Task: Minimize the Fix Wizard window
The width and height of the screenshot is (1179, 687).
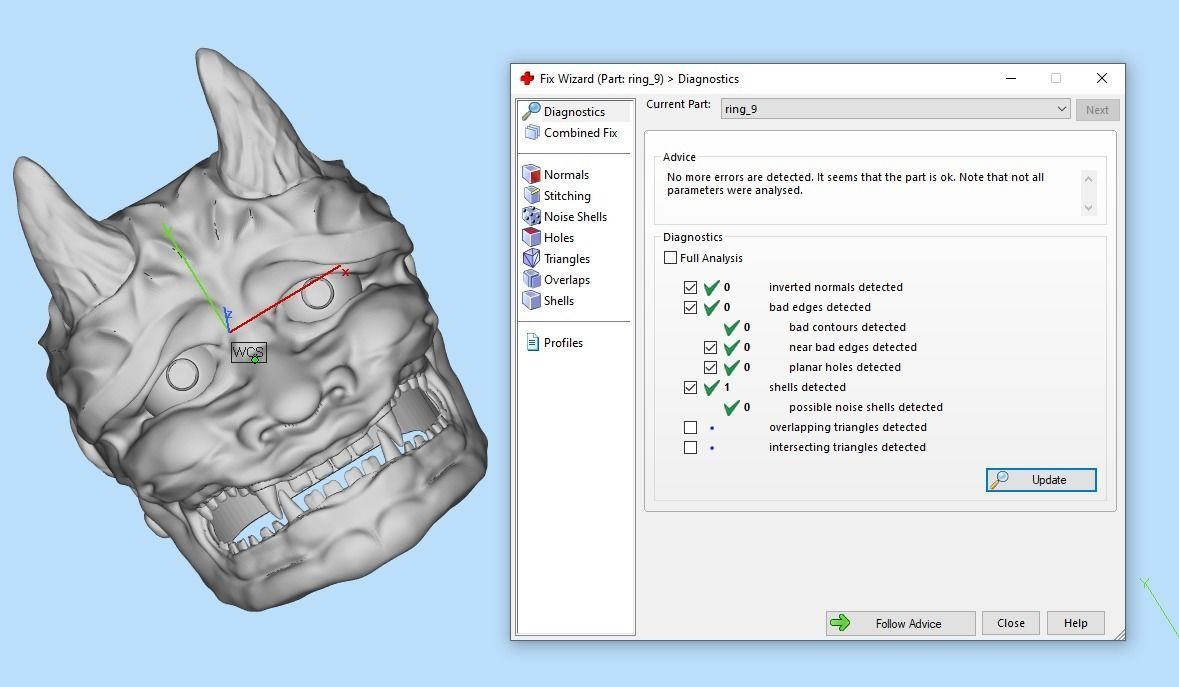Action: coord(1011,78)
